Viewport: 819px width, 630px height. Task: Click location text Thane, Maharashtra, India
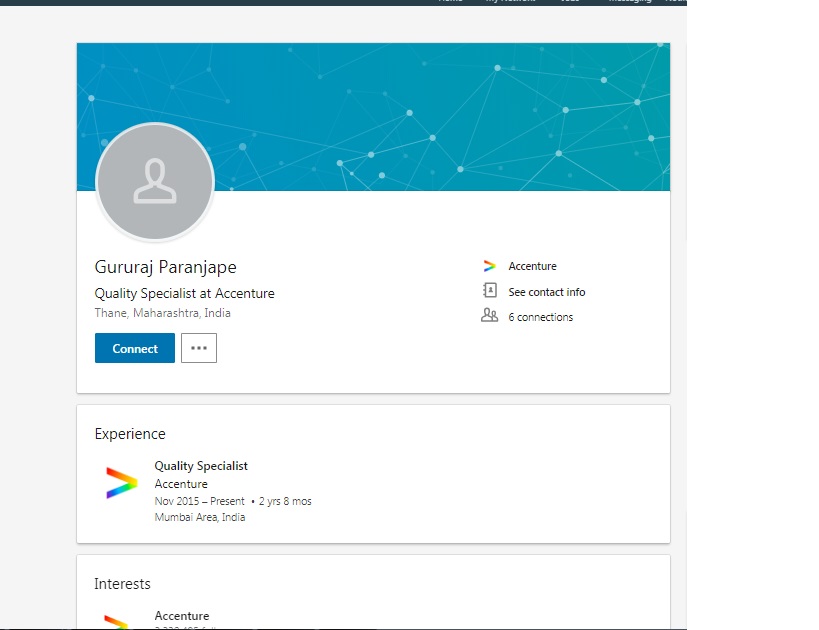click(x=162, y=313)
